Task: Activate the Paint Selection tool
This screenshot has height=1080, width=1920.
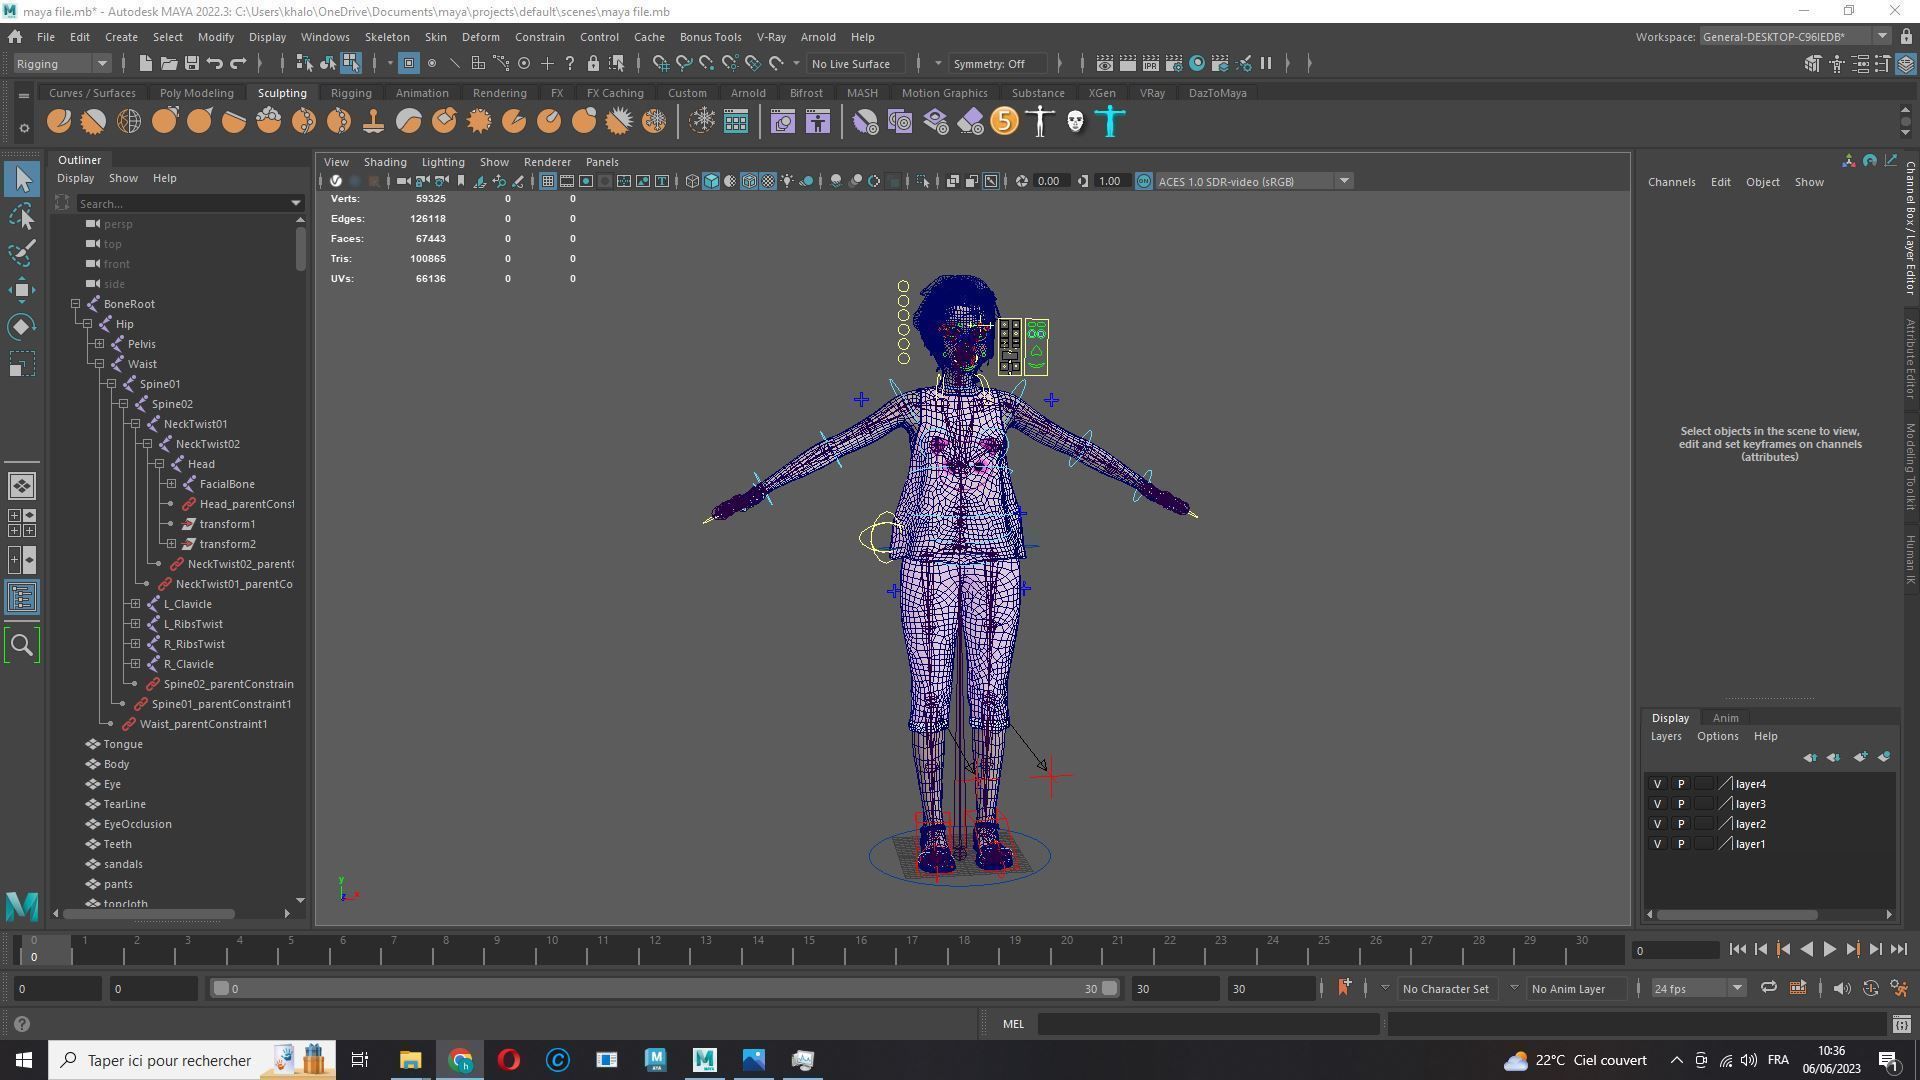Action: click(x=22, y=253)
